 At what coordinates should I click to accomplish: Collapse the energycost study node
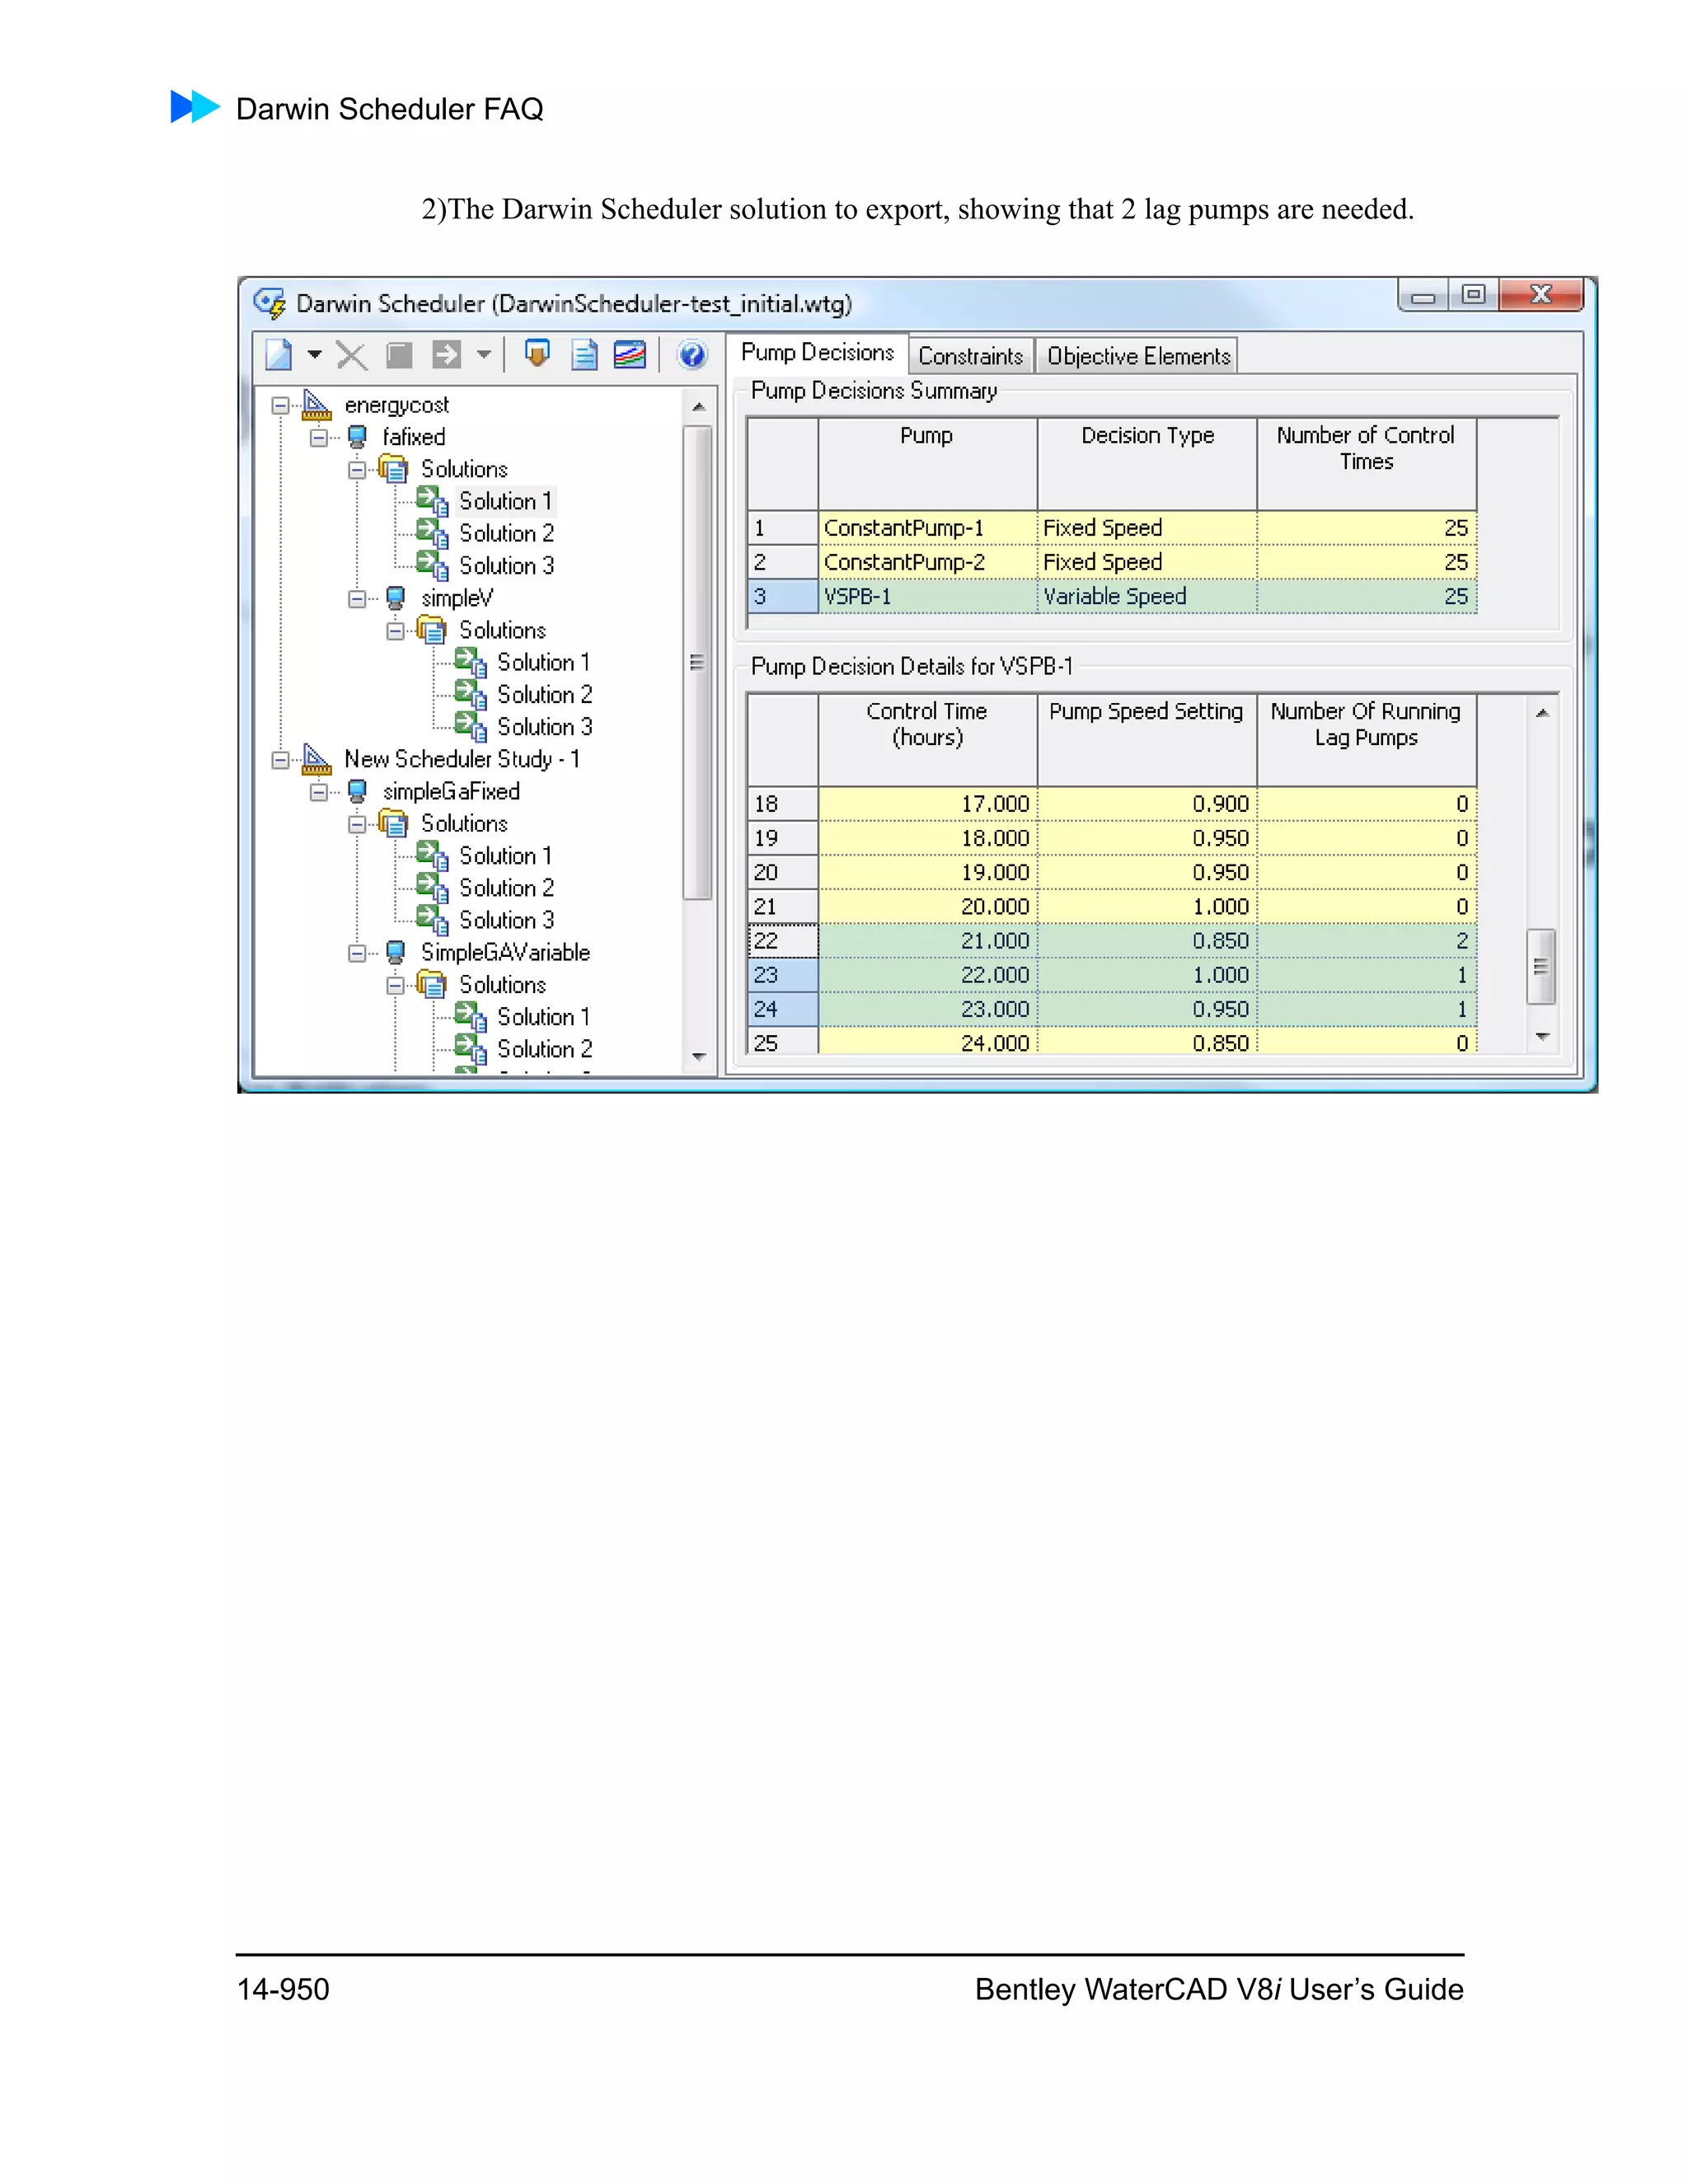[280, 406]
